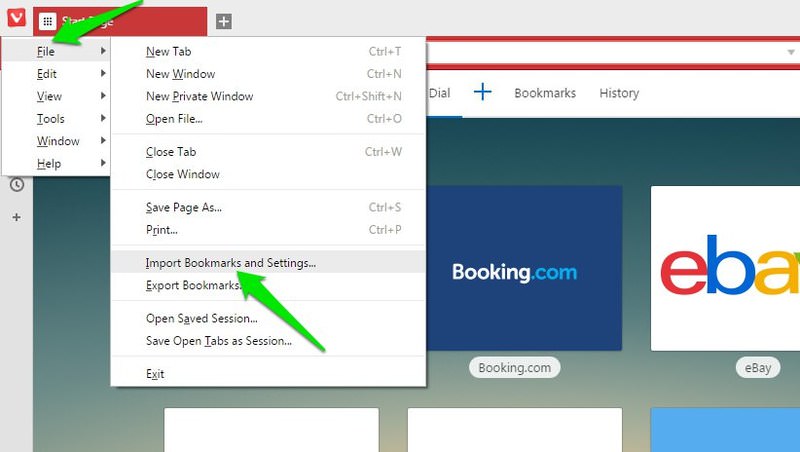The height and width of the screenshot is (452, 800).
Task: Click the new tab plus button
Action: [x=223, y=21]
